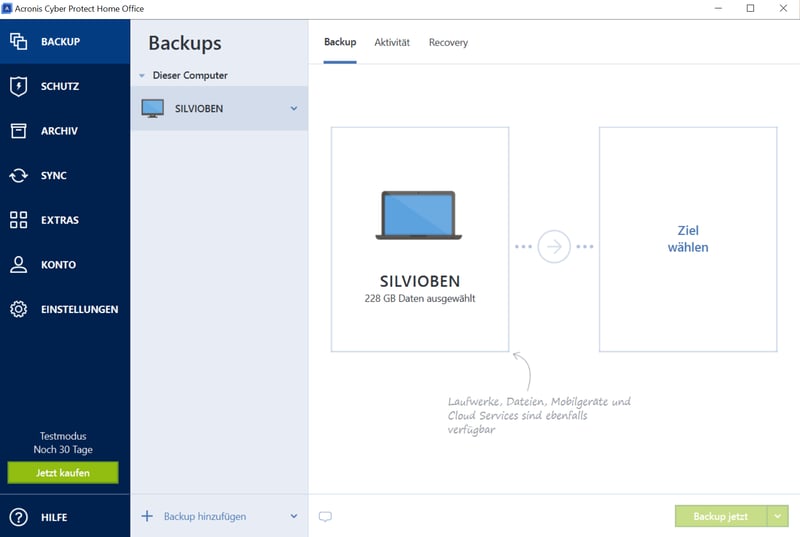Viewport: 800px width, 537px height.
Task: Click the 228 GB Daten ausgewählt text
Action: click(420, 298)
